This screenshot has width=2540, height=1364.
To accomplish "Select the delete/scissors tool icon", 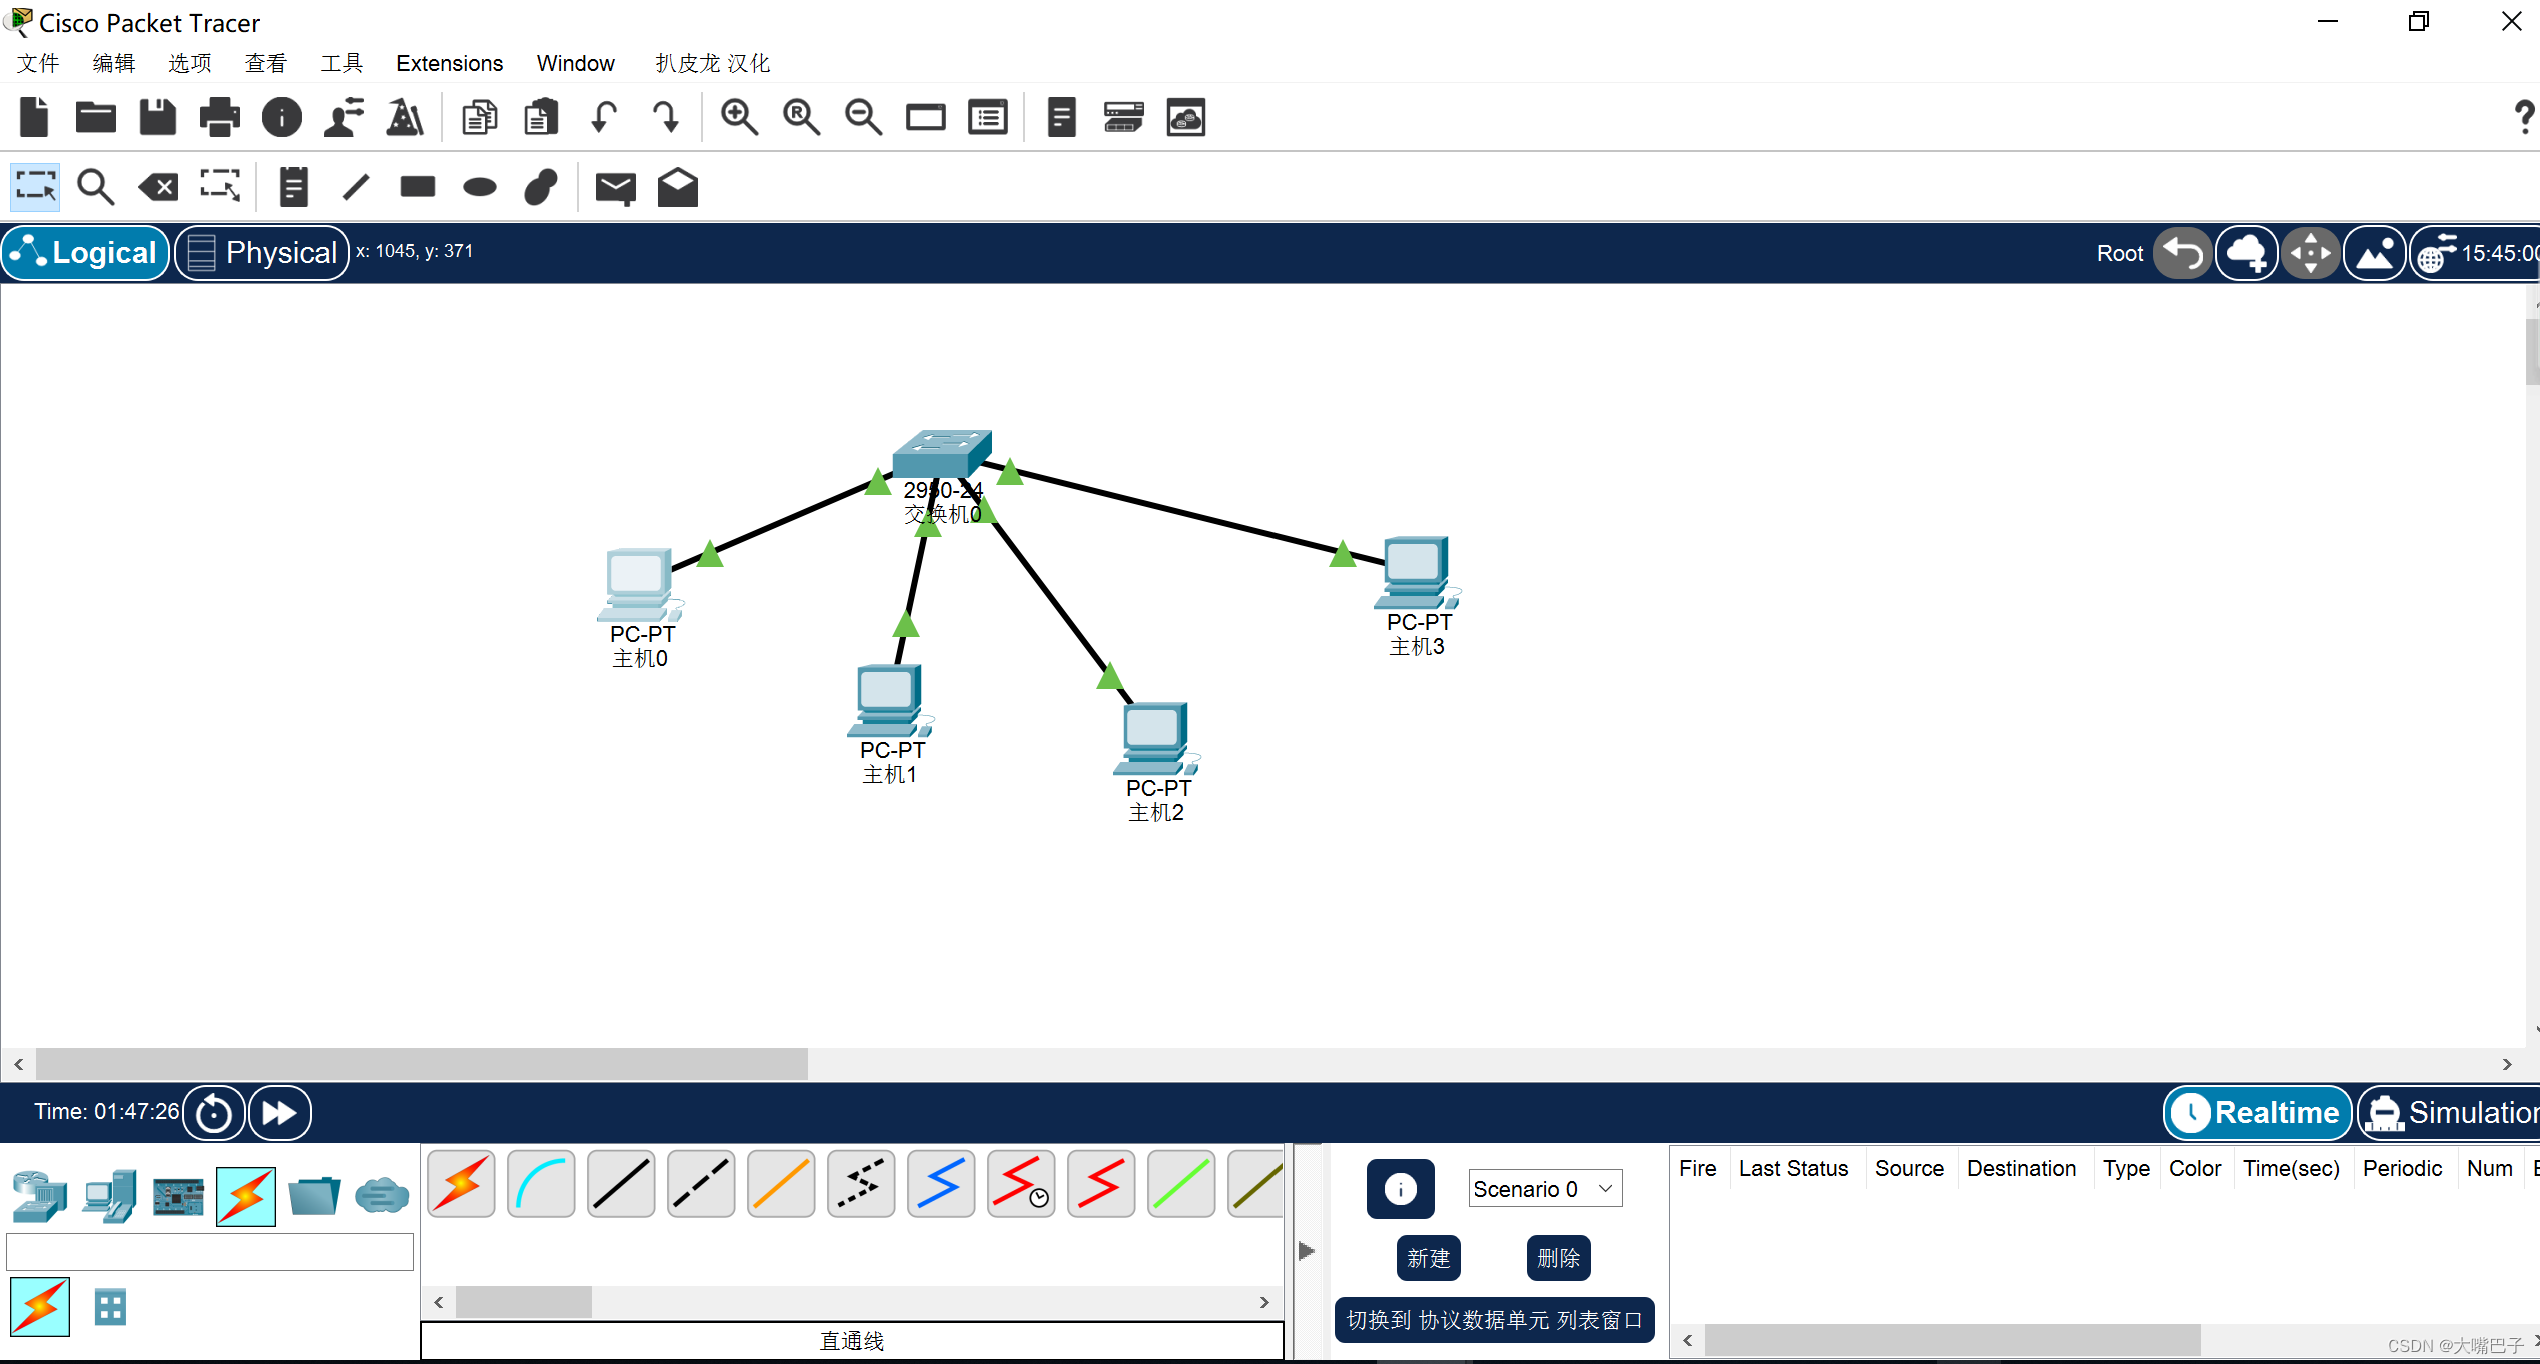I will pos(160,185).
